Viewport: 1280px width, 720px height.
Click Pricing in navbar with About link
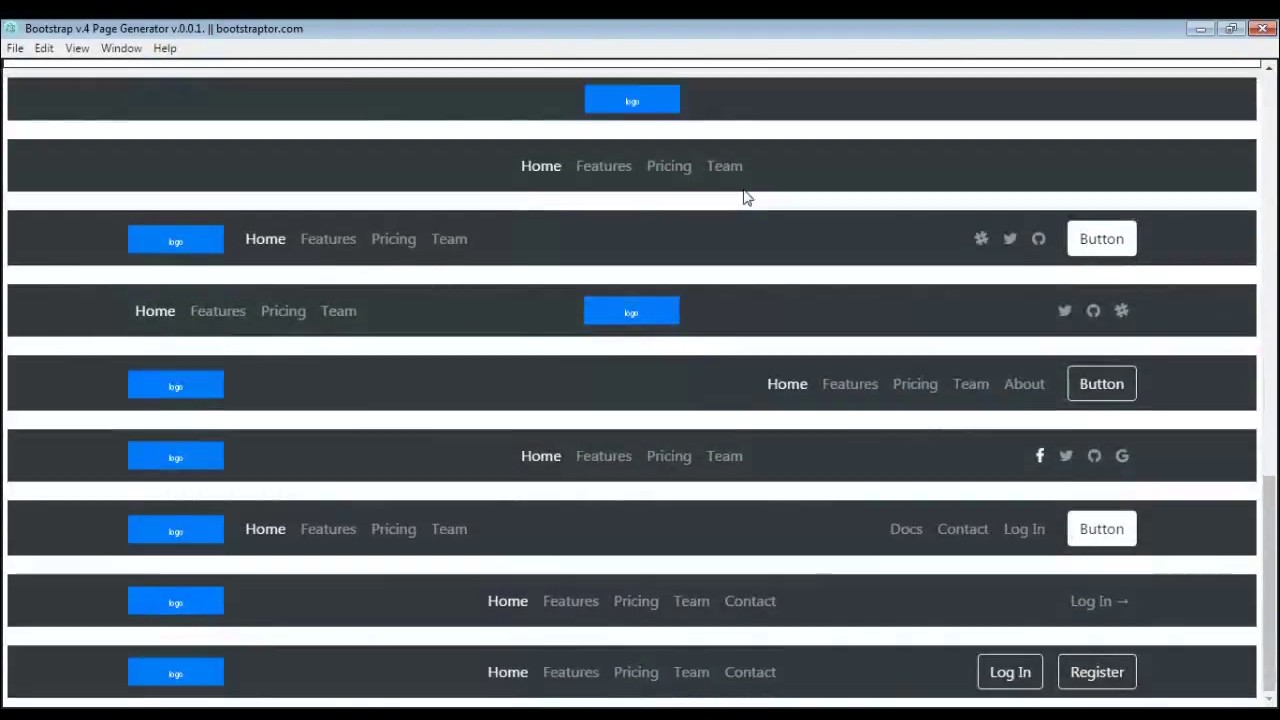click(x=915, y=384)
